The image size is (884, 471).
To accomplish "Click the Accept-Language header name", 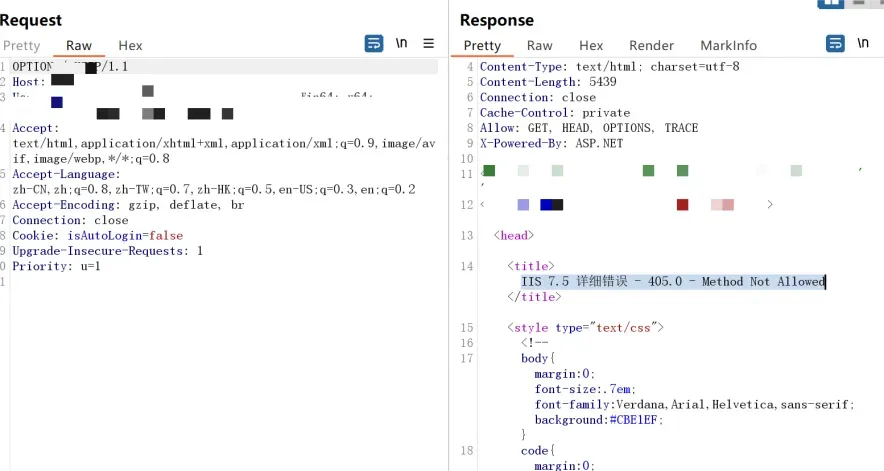I will [67, 174].
